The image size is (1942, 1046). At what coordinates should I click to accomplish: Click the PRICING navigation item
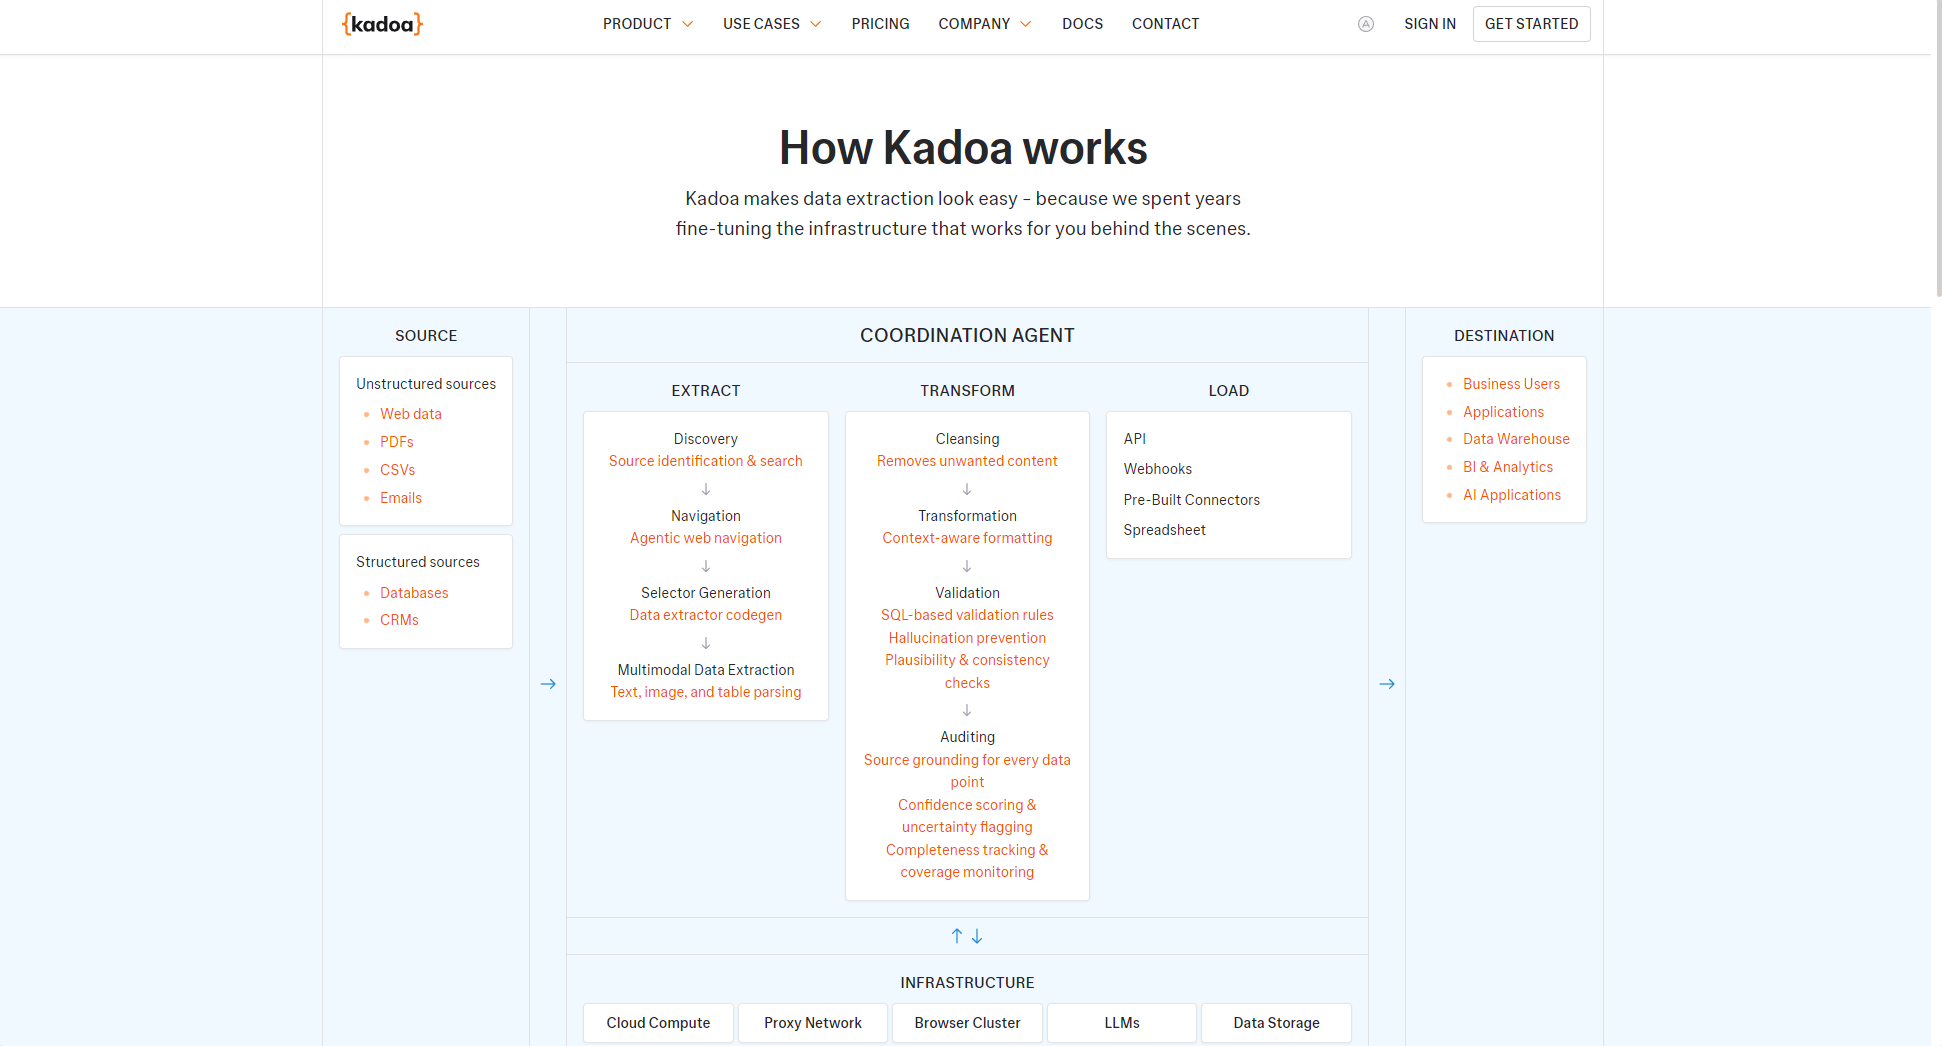coord(880,23)
